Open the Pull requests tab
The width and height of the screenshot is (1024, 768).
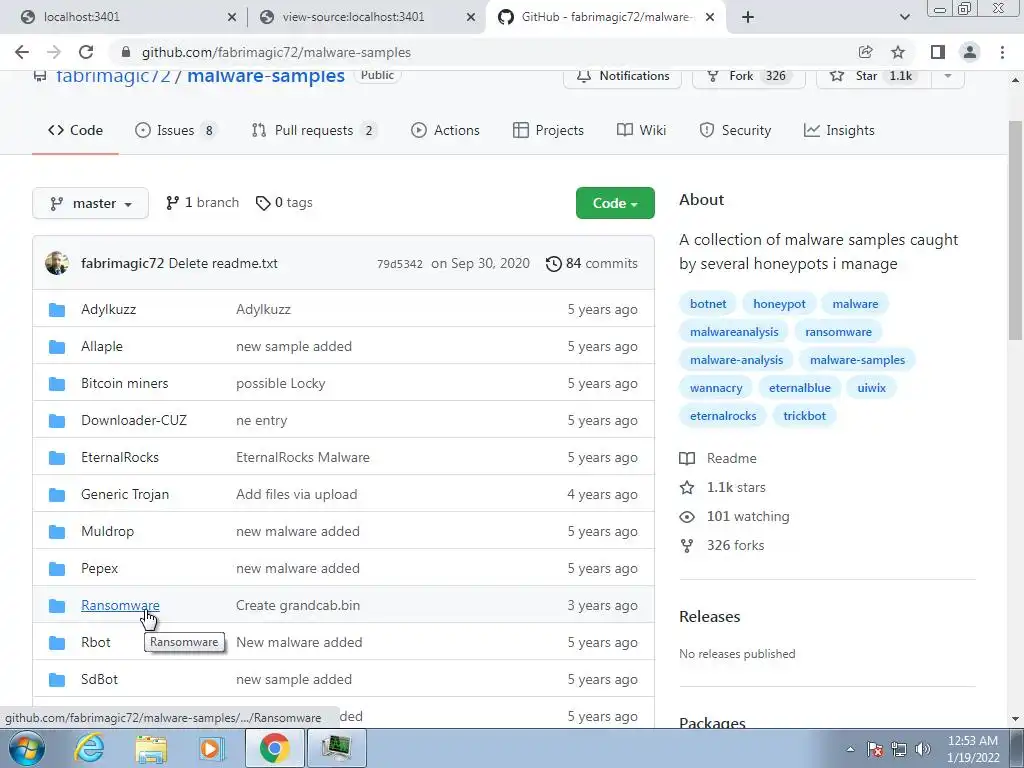(314, 131)
